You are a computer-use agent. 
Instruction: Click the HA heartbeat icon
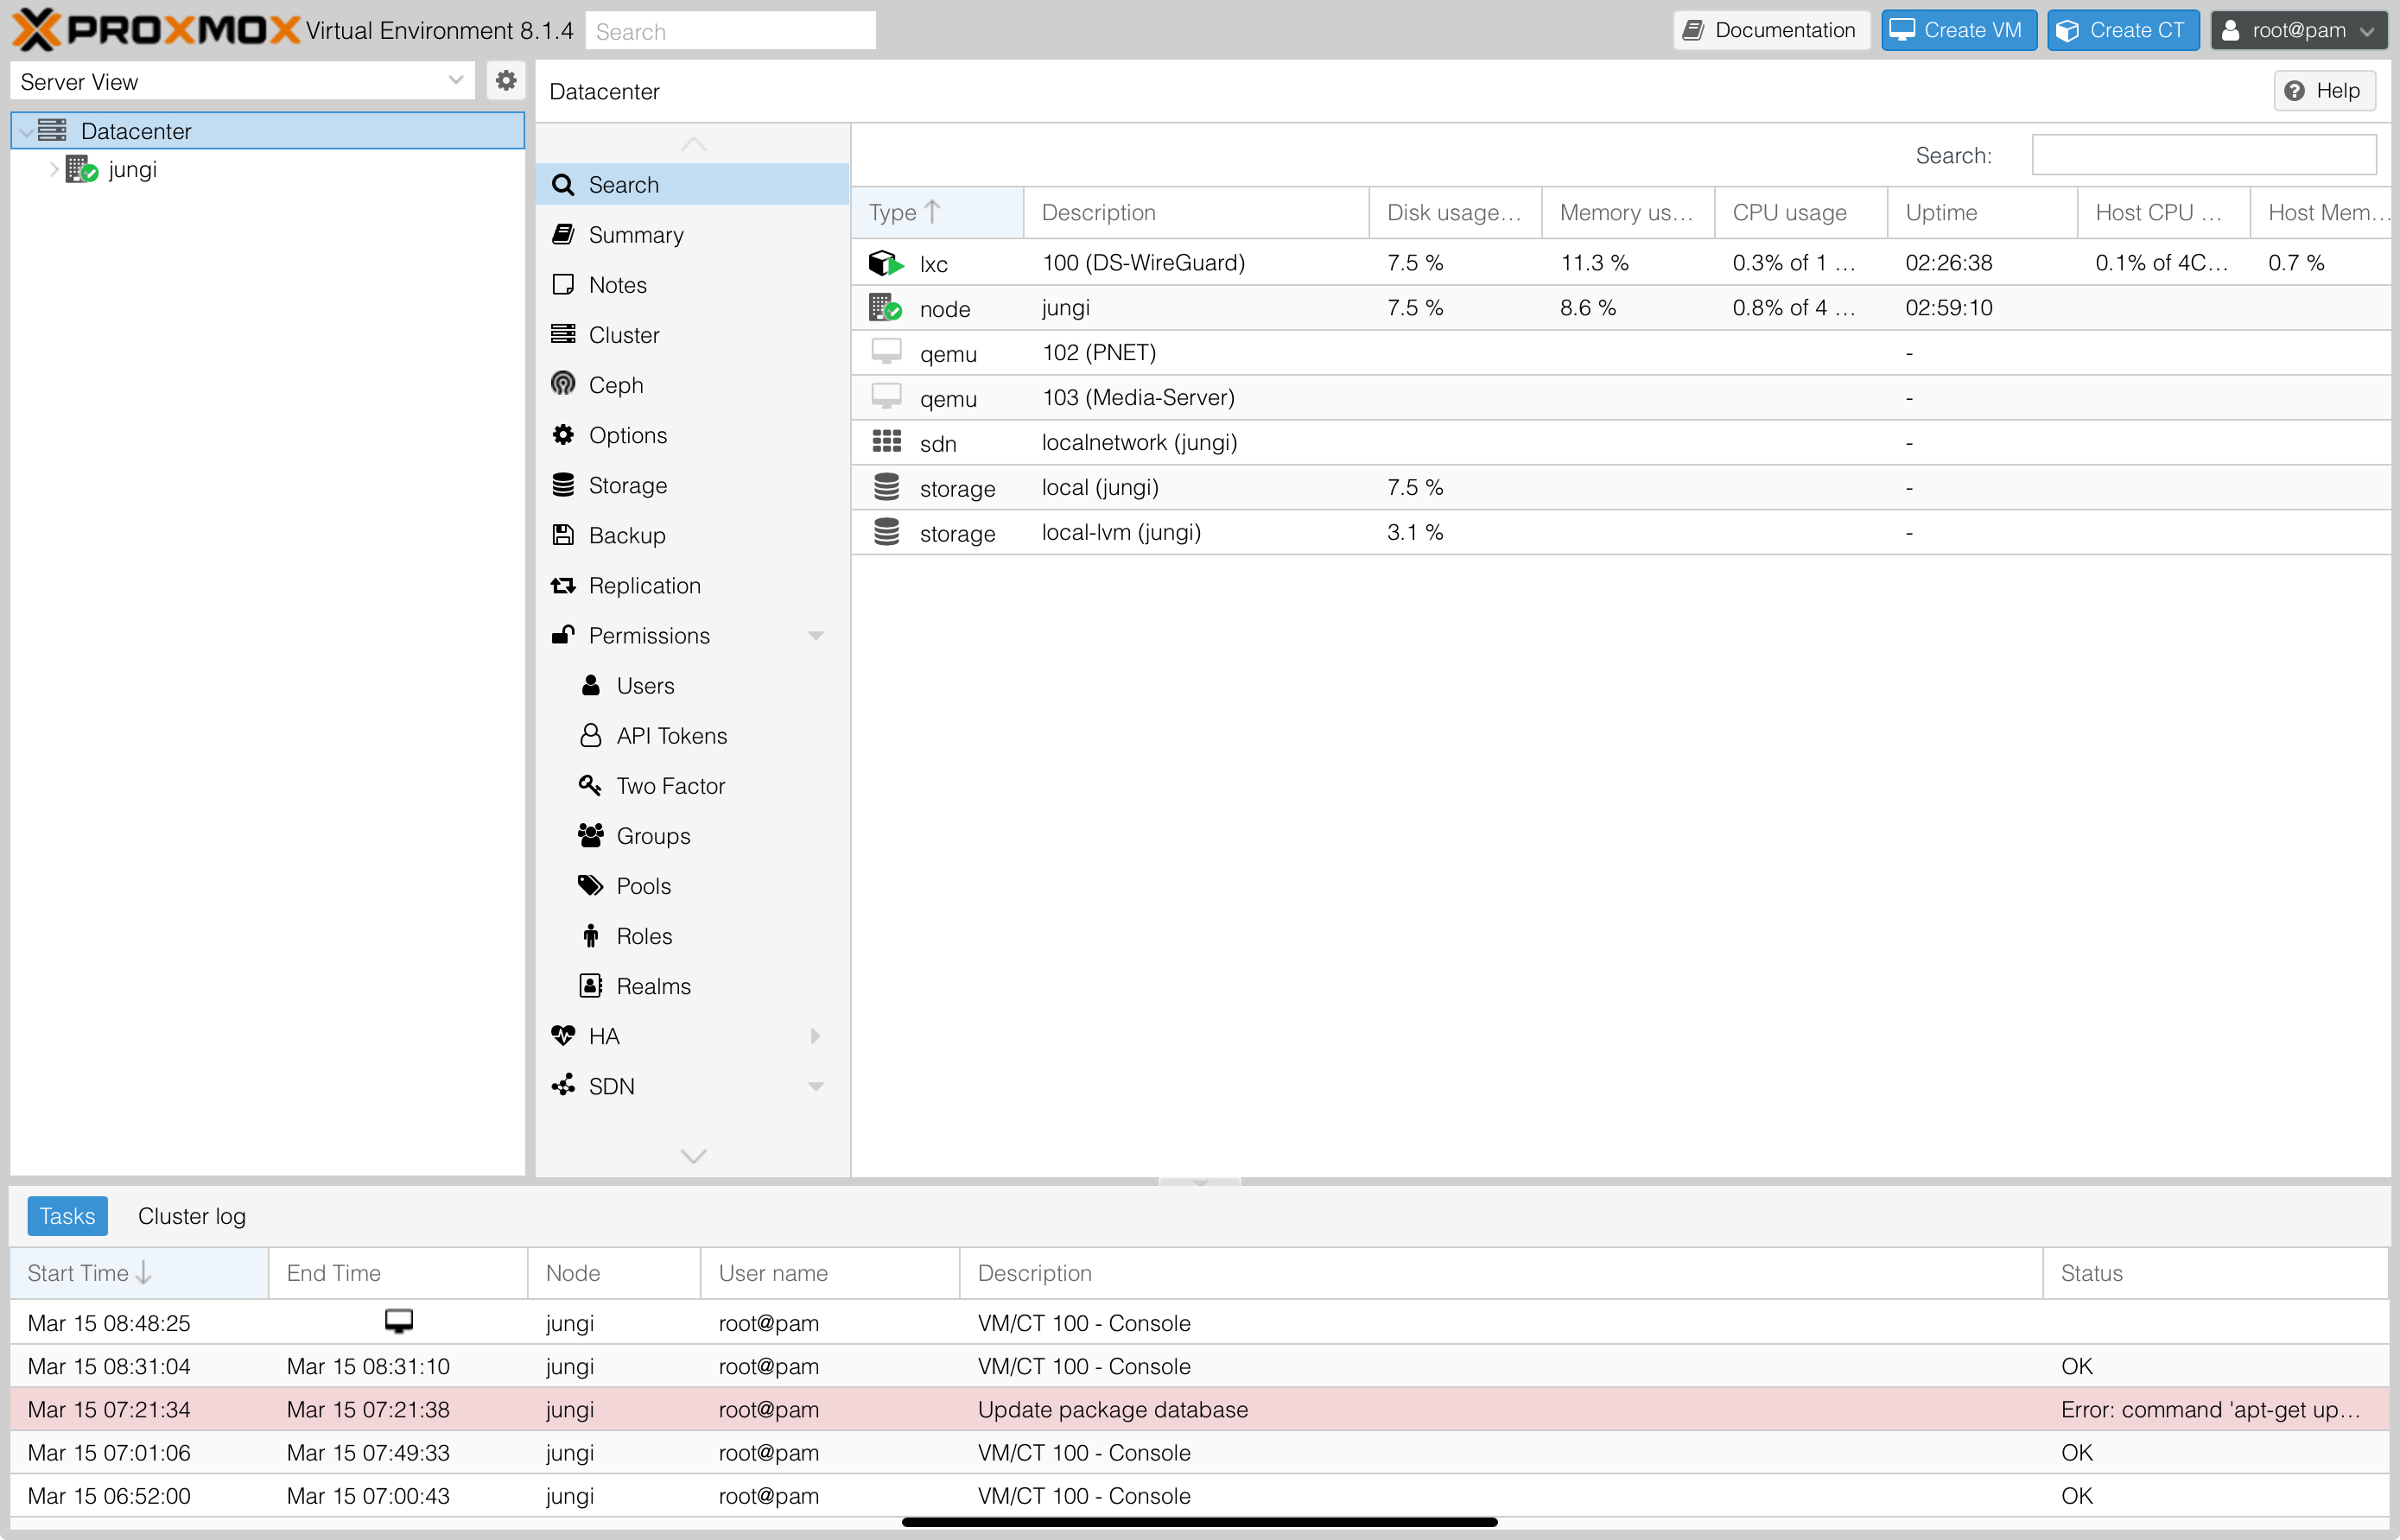[563, 1035]
